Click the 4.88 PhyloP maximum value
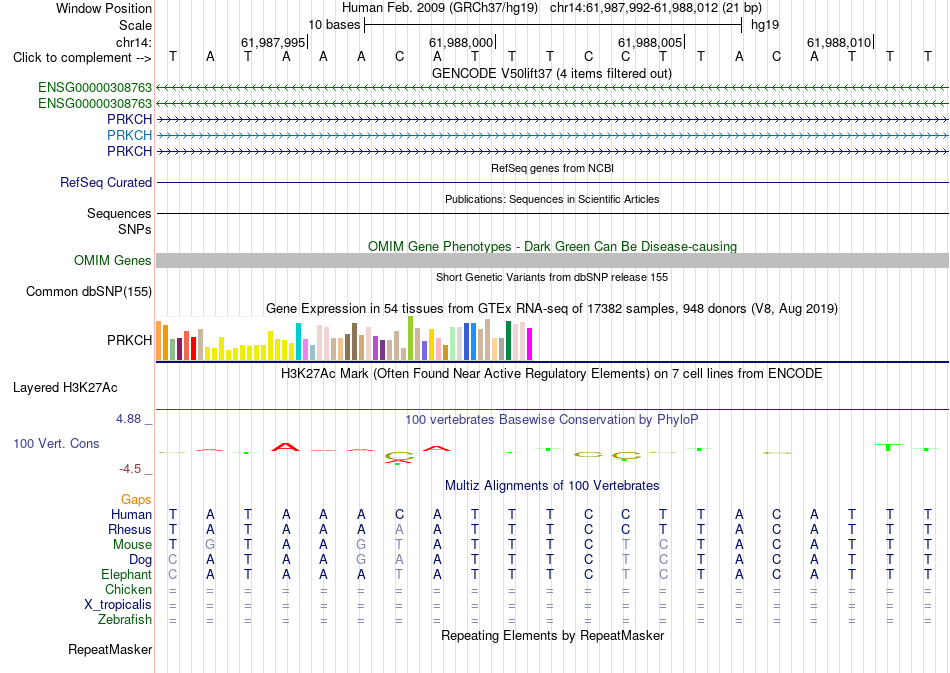Screen dimensions: 950x673 (x=128, y=419)
